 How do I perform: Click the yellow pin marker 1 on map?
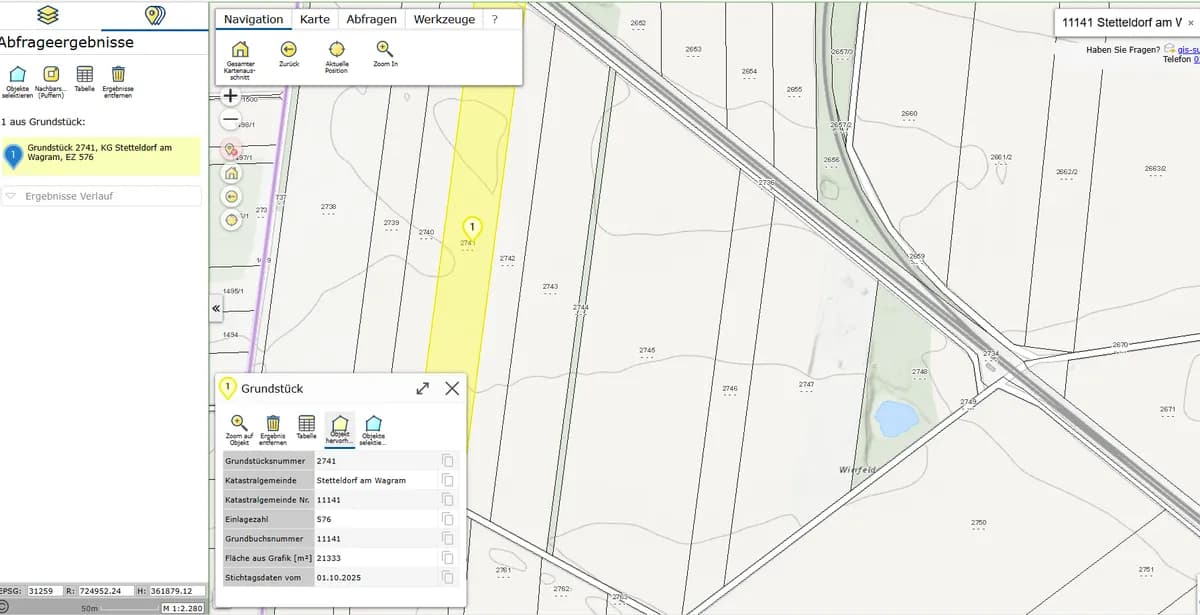(x=472, y=228)
